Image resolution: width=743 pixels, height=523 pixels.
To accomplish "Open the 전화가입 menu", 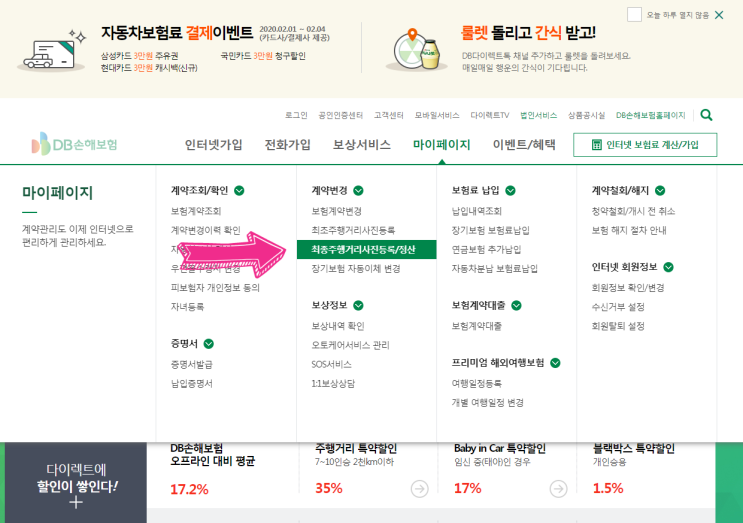I will point(287,144).
